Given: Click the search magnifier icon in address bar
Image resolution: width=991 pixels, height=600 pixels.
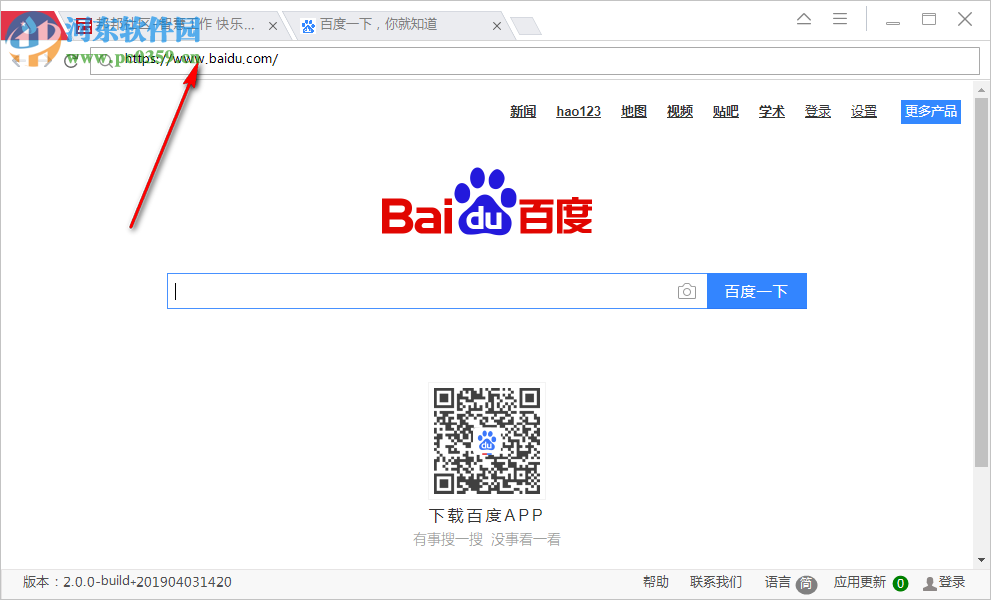Looking at the screenshot, I should pos(106,60).
